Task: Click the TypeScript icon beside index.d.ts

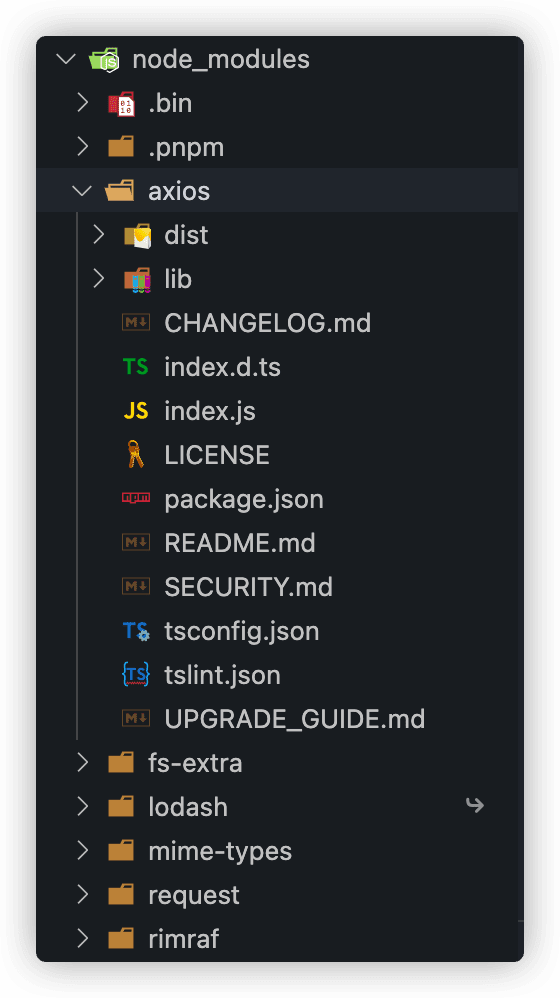Action: (x=136, y=367)
